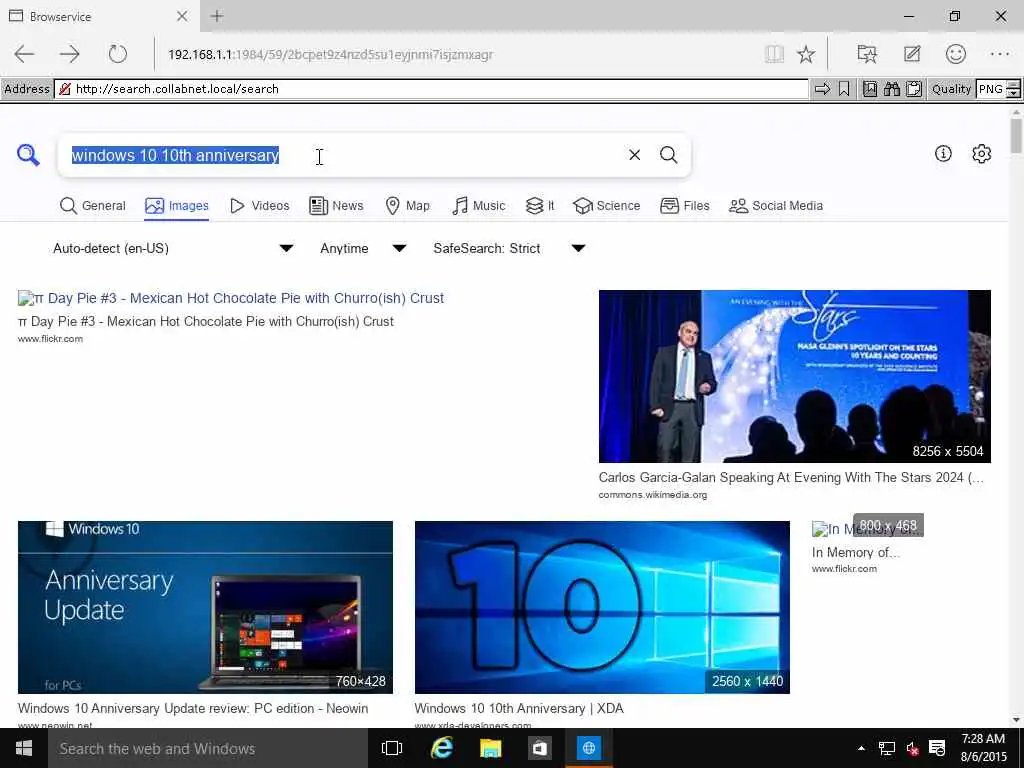Go forward in Edge browser
The height and width of the screenshot is (768, 1024).
70,54
